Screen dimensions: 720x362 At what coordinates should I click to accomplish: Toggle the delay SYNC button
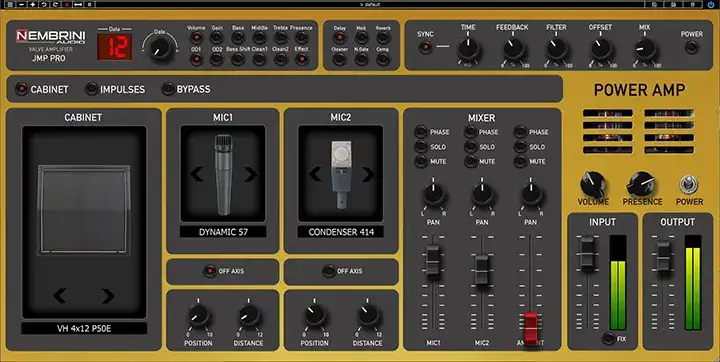coord(426,47)
